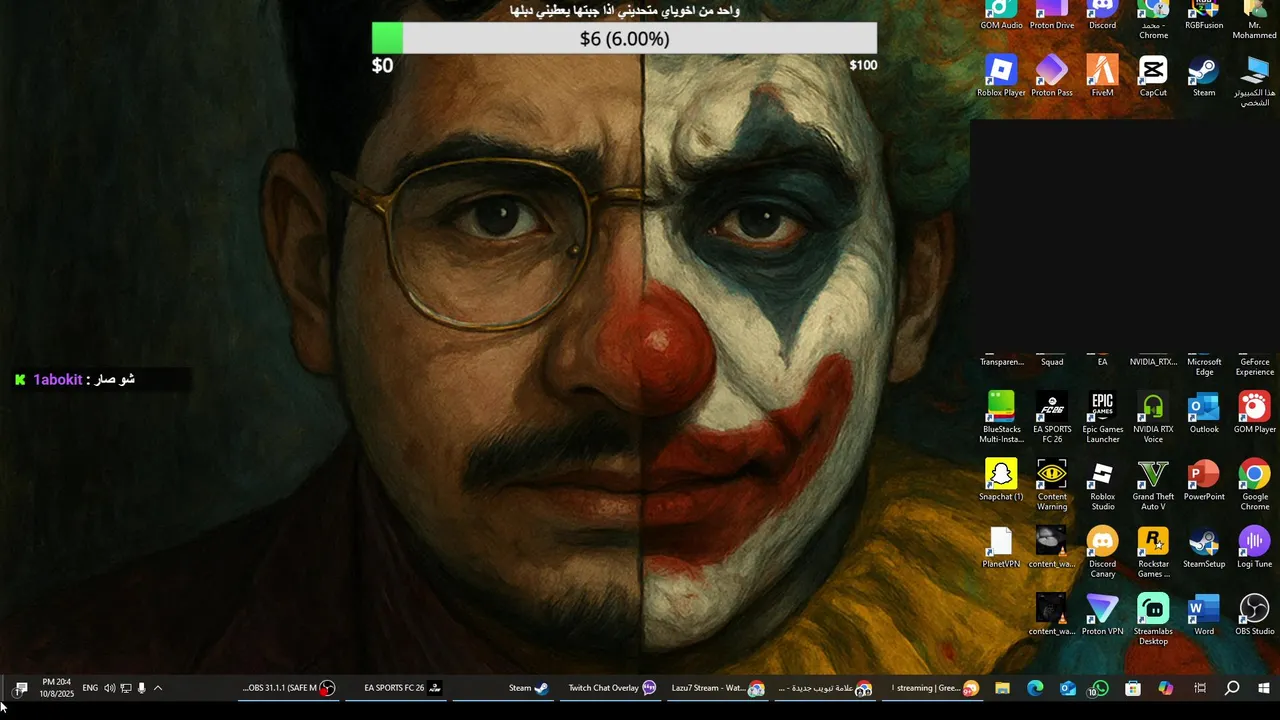The width and height of the screenshot is (1280, 720).
Task: Switch to the streaming Chrome taskbar window
Action: tap(934, 688)
